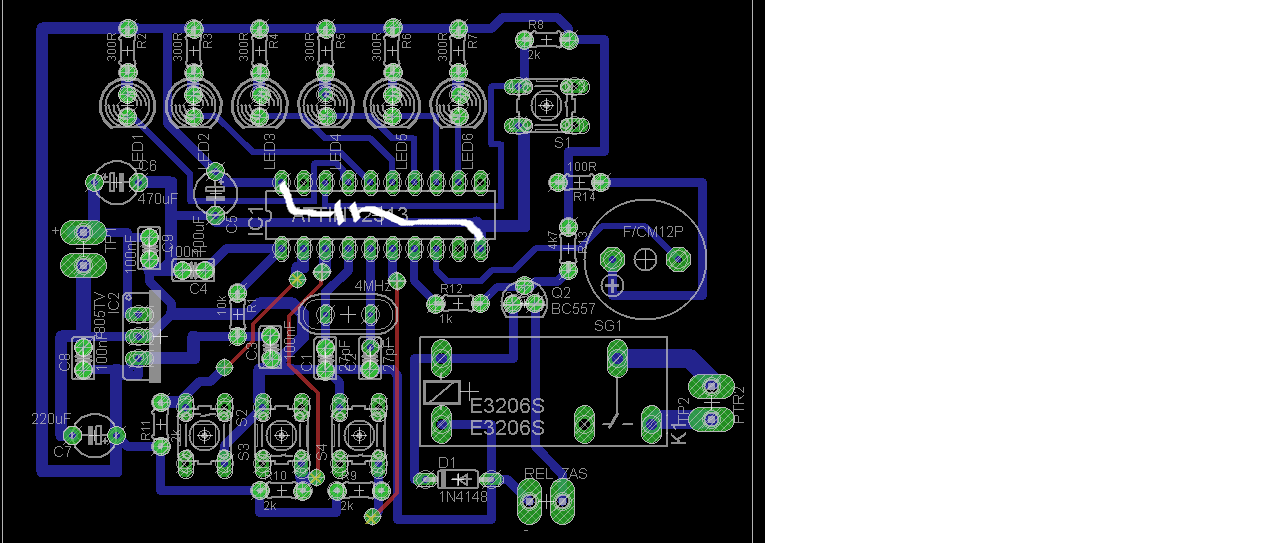Viewport: 1266px width, 543px height.
Task: Click the K1 relay designator
Action: tap(677, 432)
